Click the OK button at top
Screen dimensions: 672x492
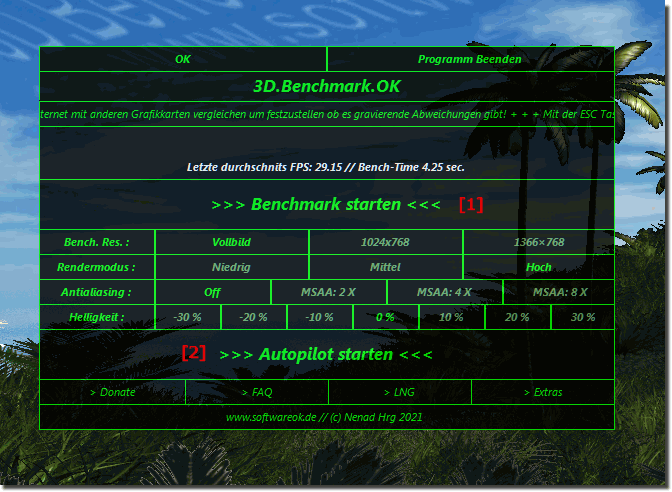[183, 59]
